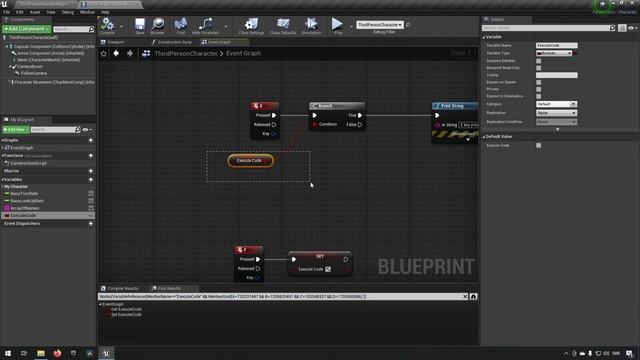Select the Branch node header
640x360 pixels.
coord(337,106)
